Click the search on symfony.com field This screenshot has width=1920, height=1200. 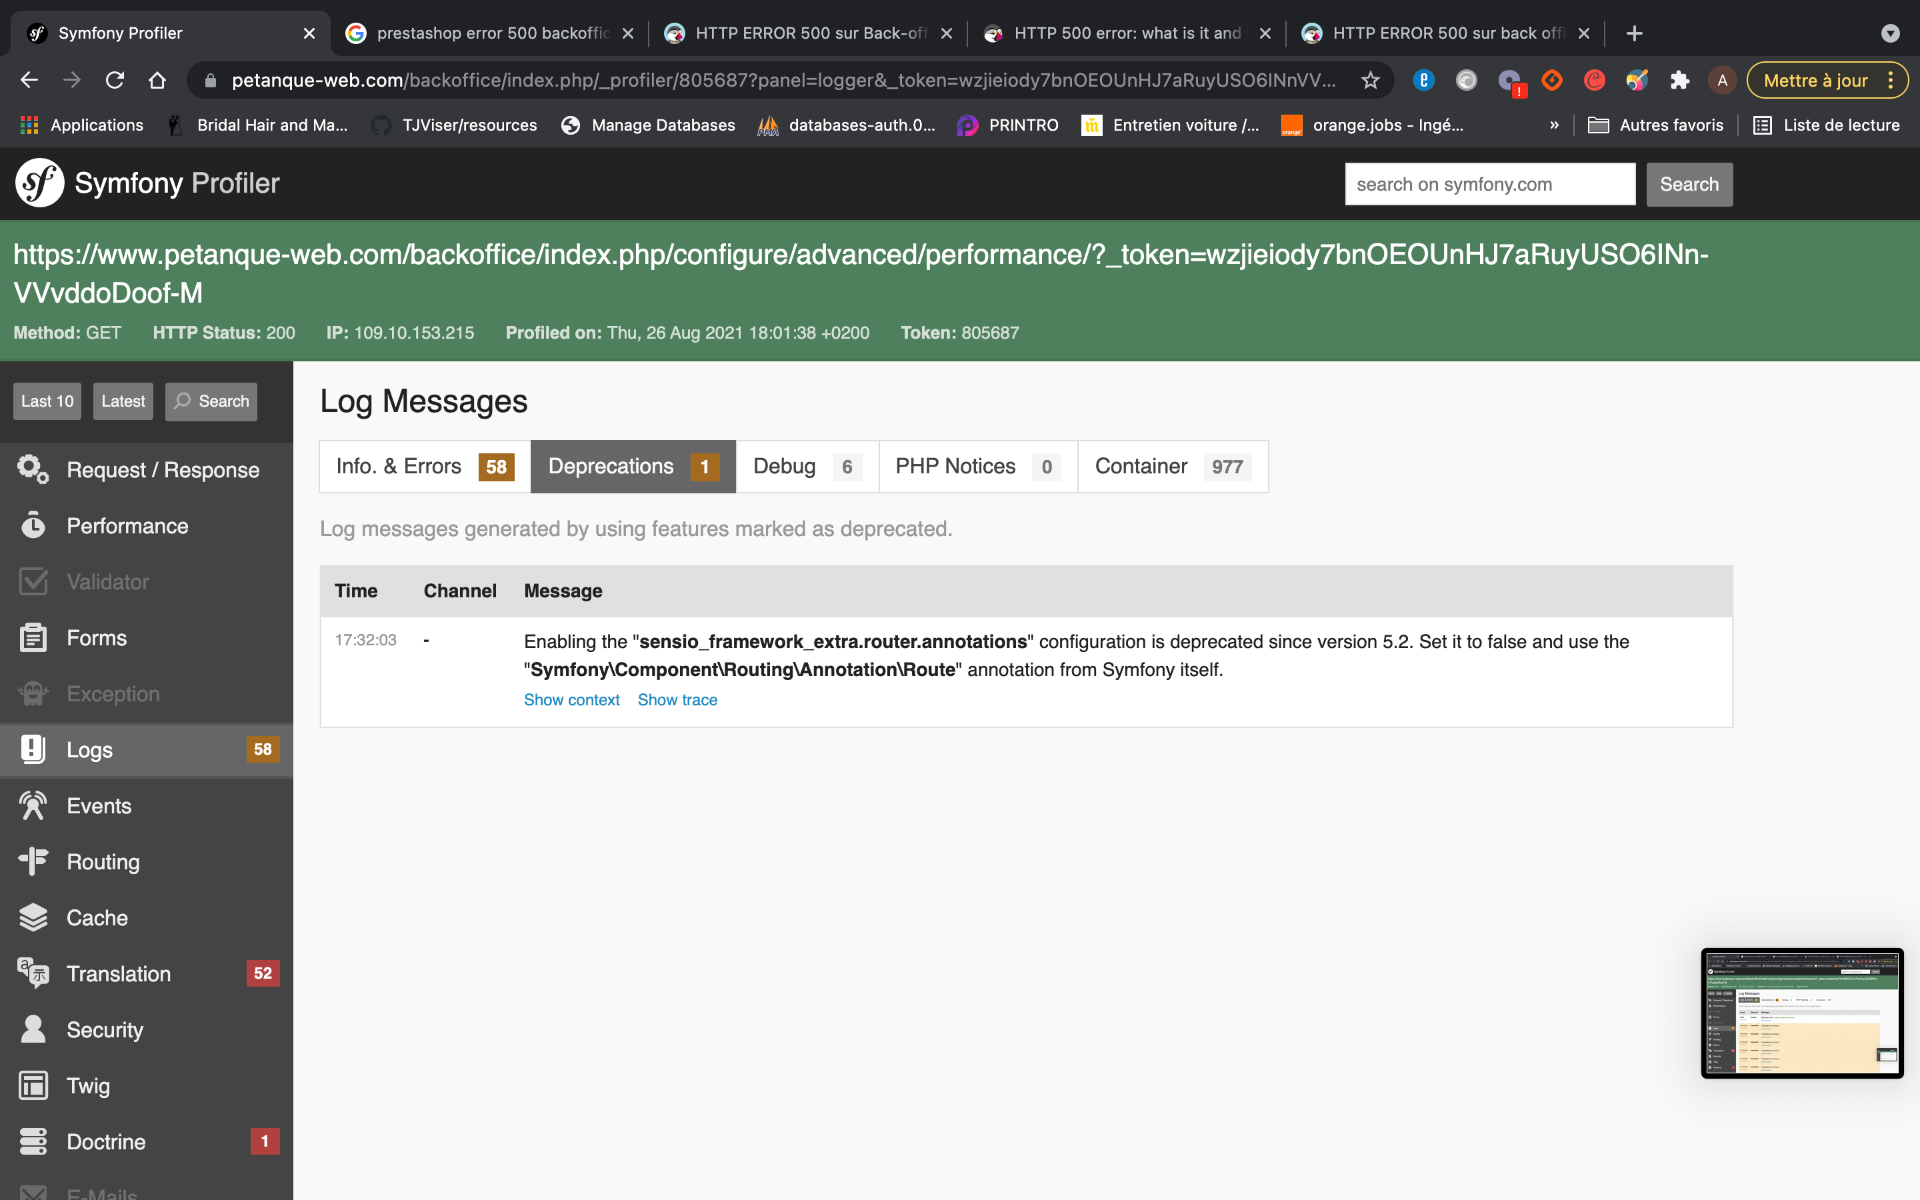click(x=1489, y=184)
